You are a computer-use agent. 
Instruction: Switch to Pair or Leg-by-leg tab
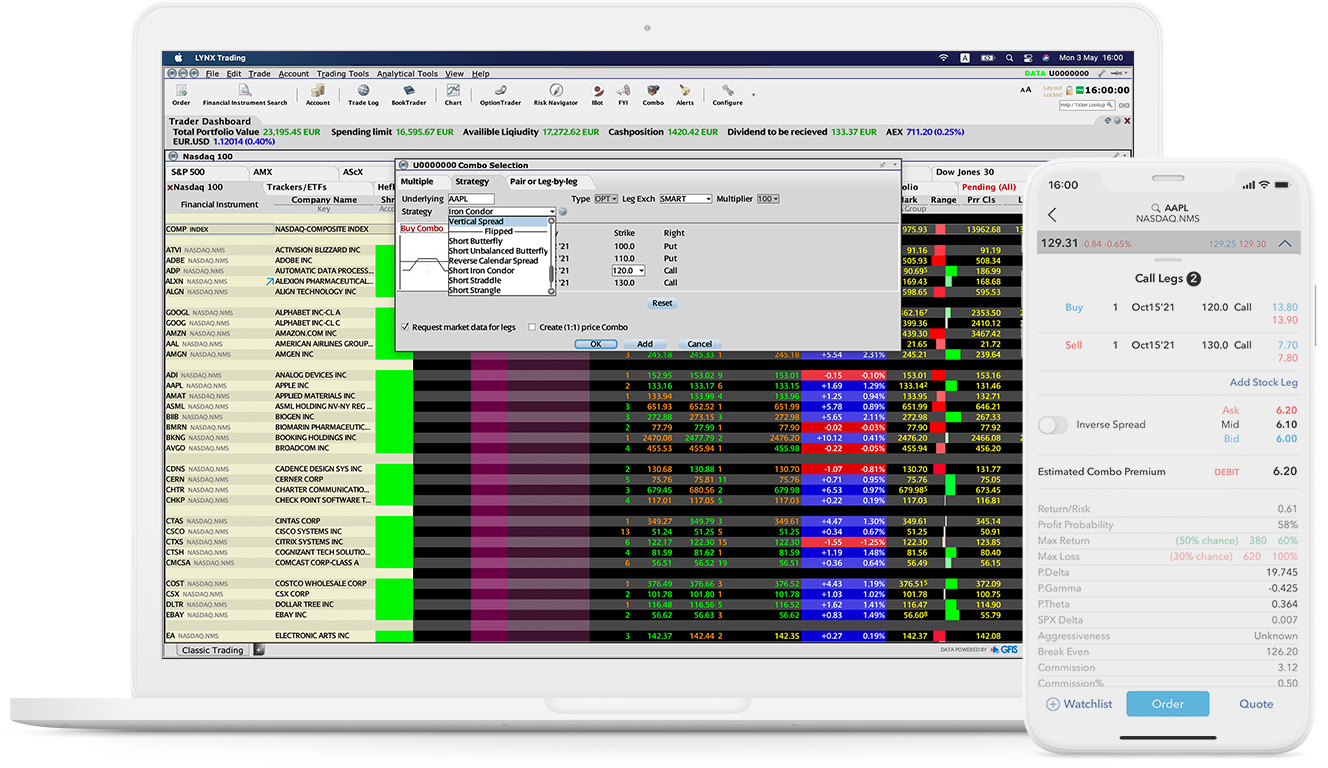(x=550, y=182)
